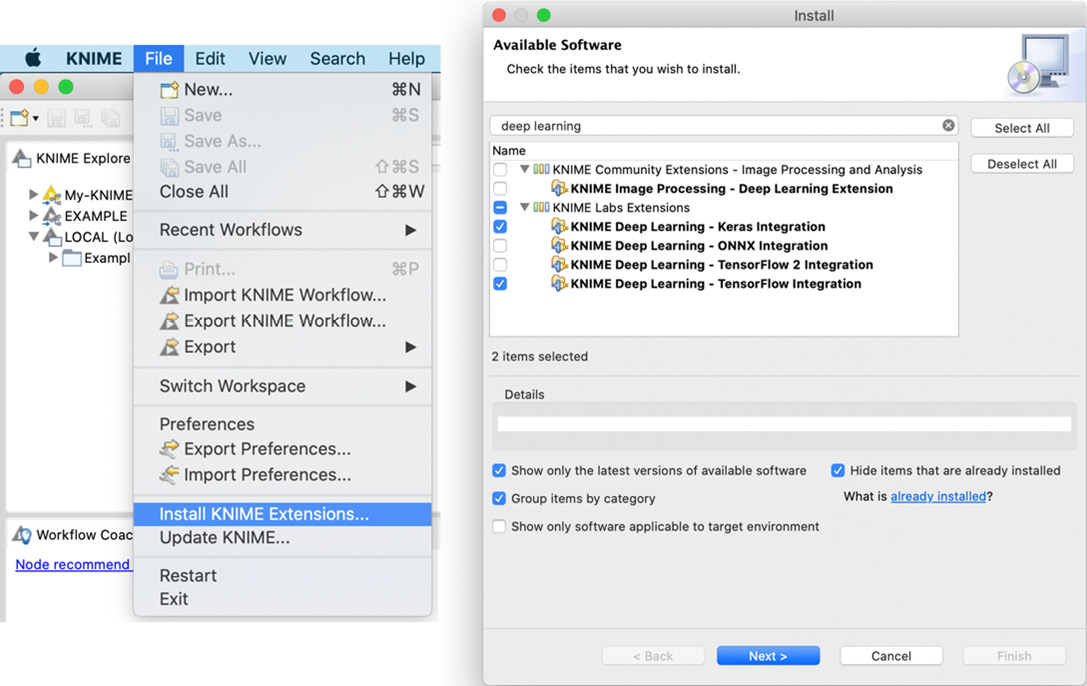
Task: Click the My-KNIME hub icon
Action: tap(52, 195)
